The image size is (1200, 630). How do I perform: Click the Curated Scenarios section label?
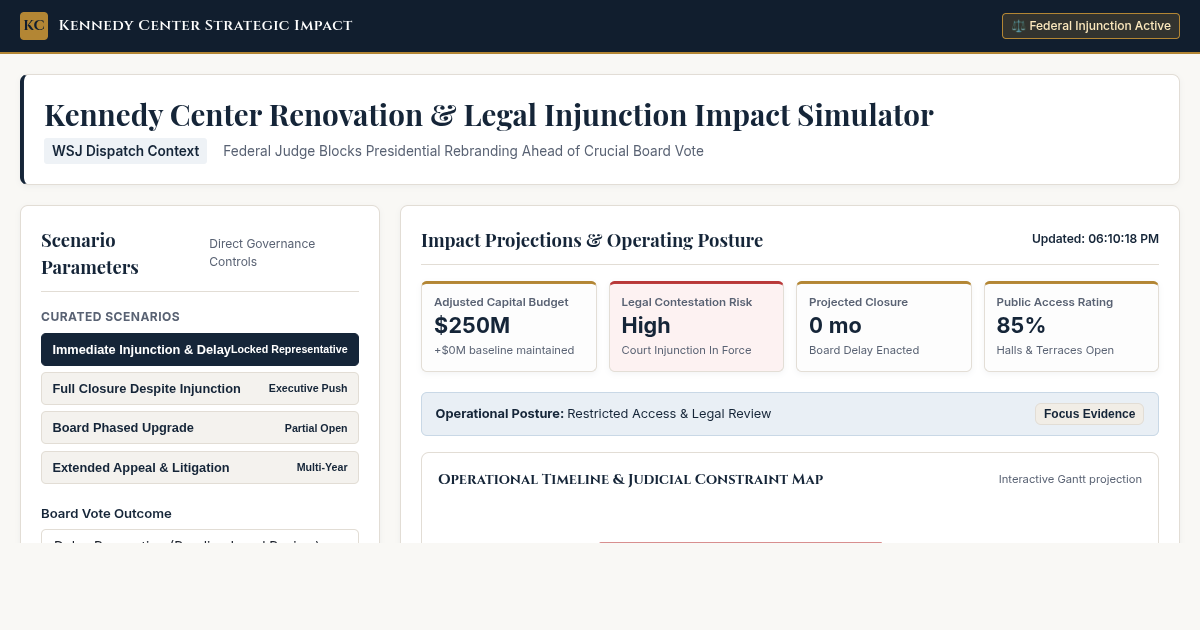[x=110, y=317]
